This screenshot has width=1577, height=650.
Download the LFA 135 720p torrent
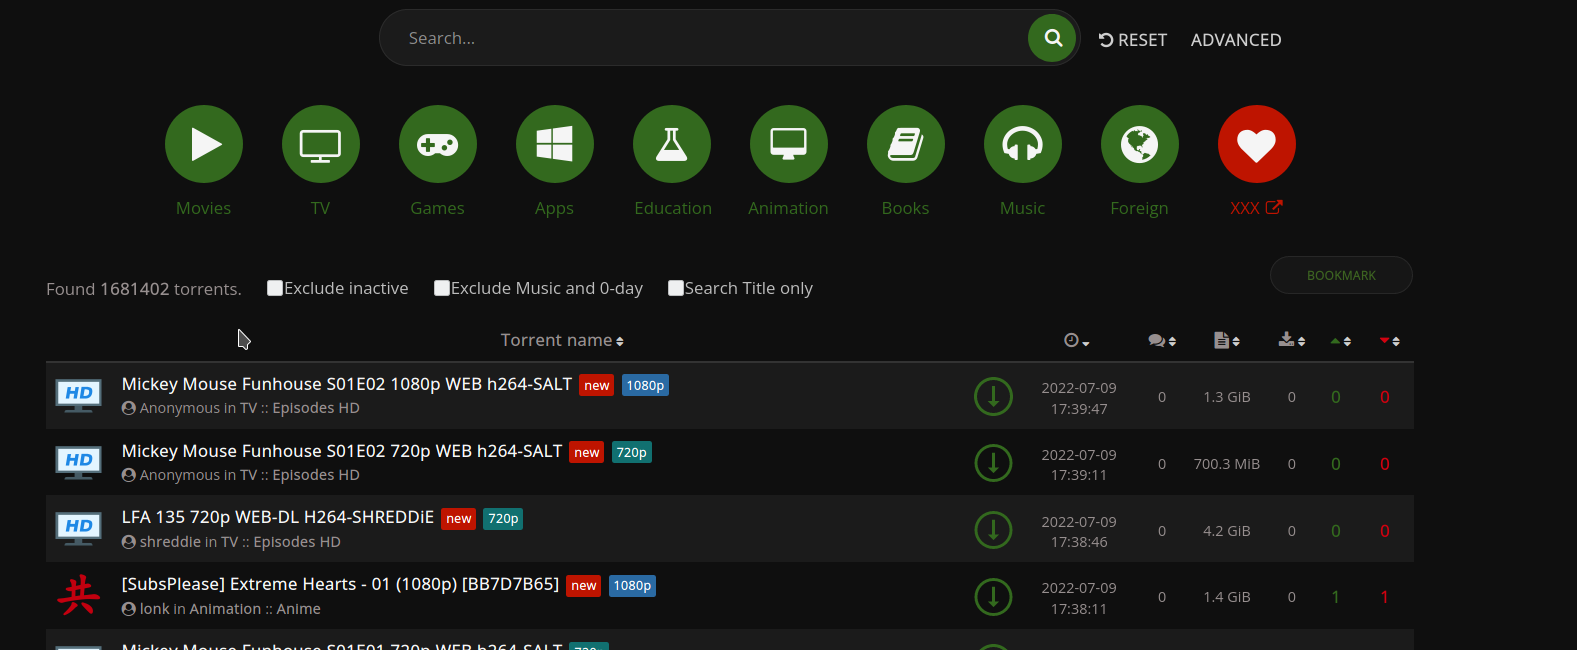point(993,530)
